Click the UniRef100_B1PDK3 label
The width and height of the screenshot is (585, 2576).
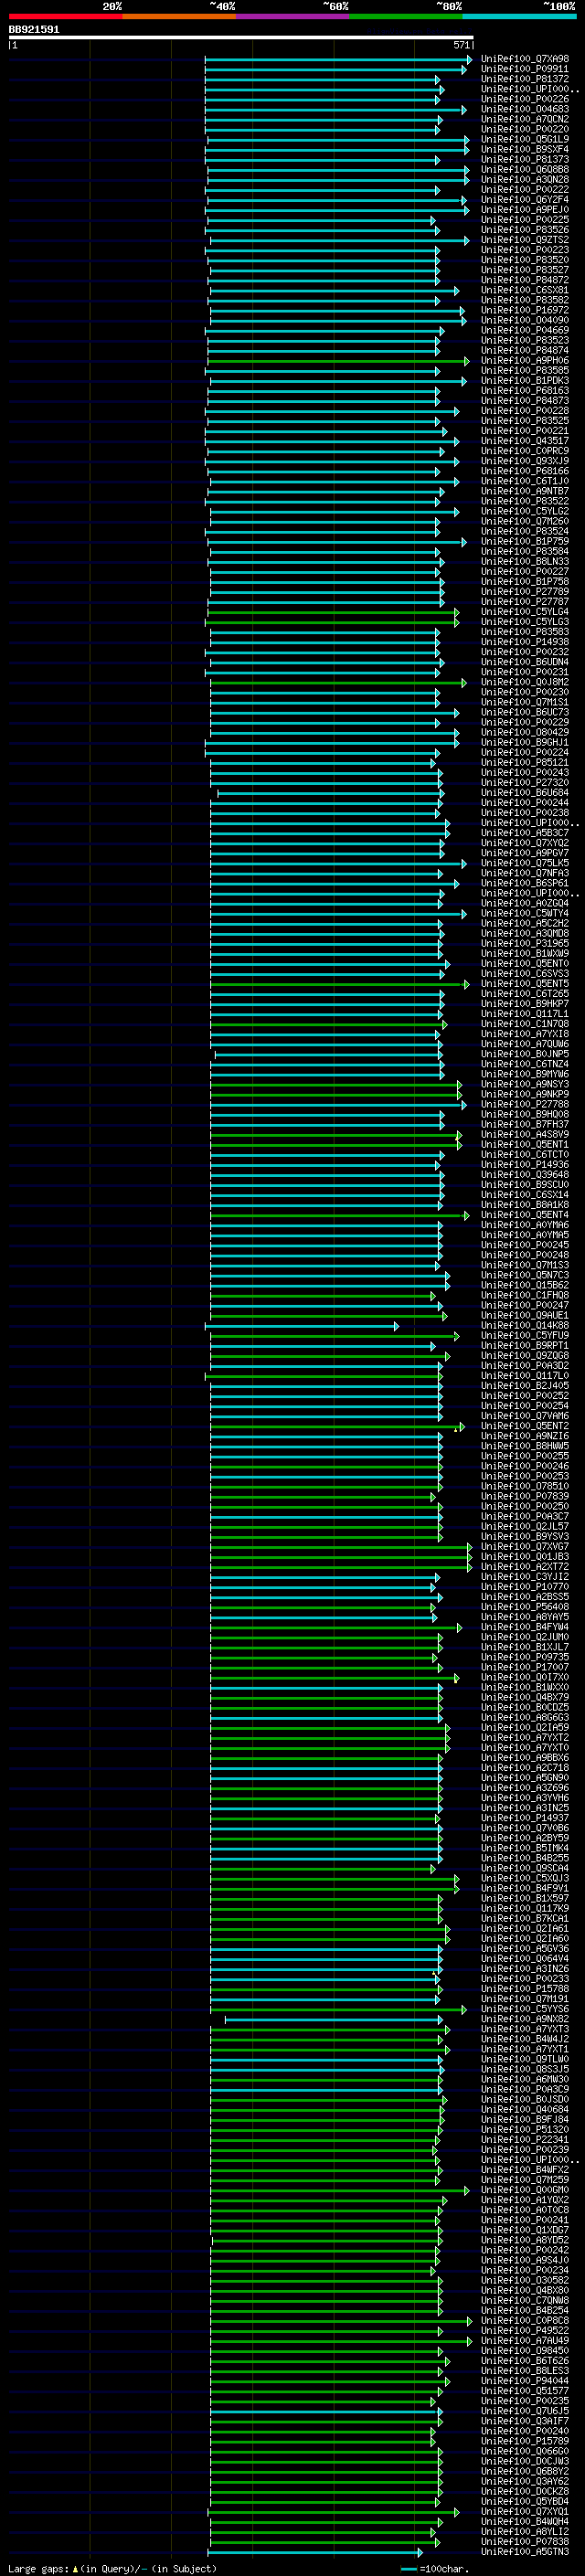[525, 380]
